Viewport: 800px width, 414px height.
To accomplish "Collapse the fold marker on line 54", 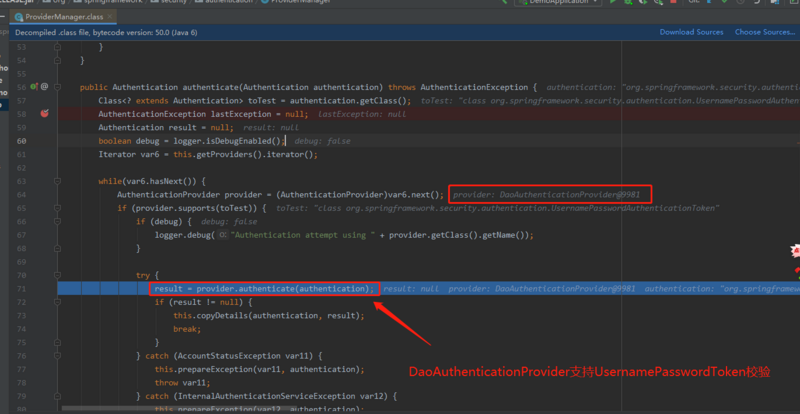I will point(57,60).
